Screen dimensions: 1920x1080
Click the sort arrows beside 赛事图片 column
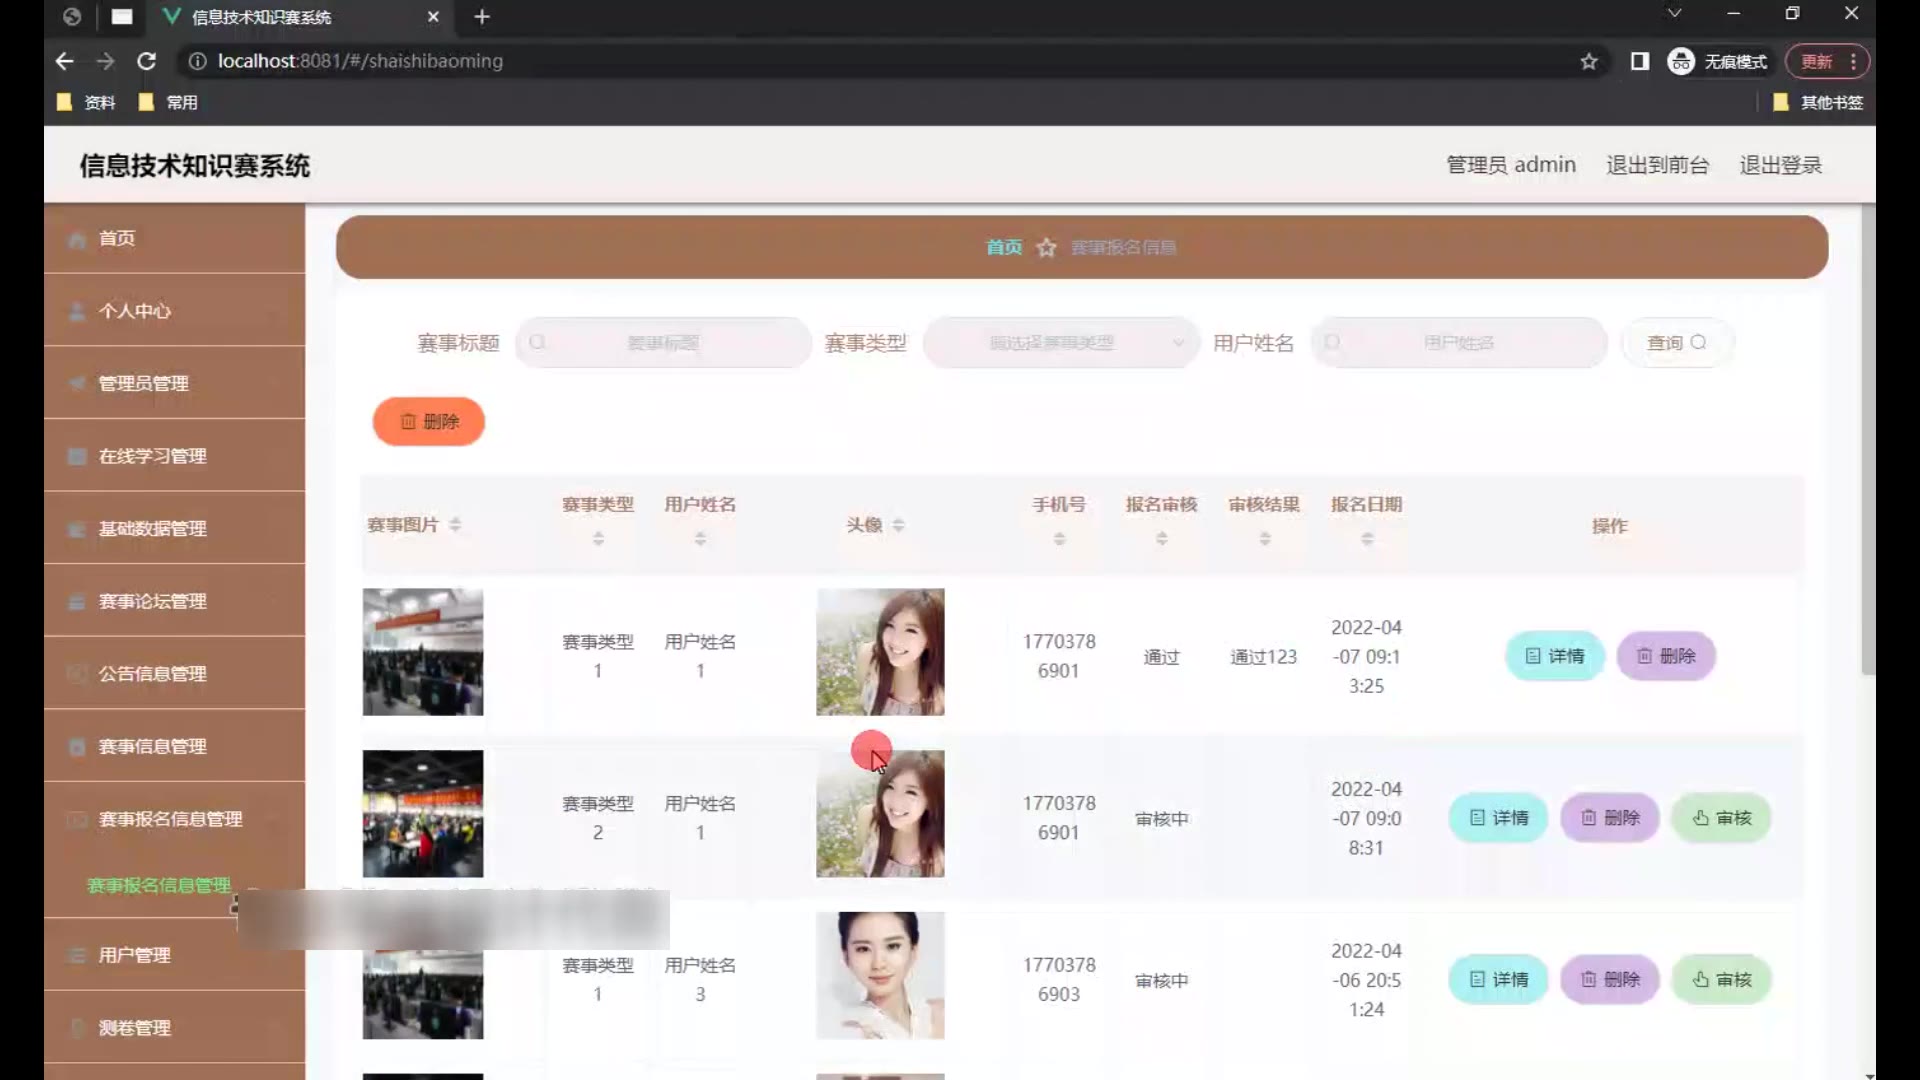tap(455, 525)
